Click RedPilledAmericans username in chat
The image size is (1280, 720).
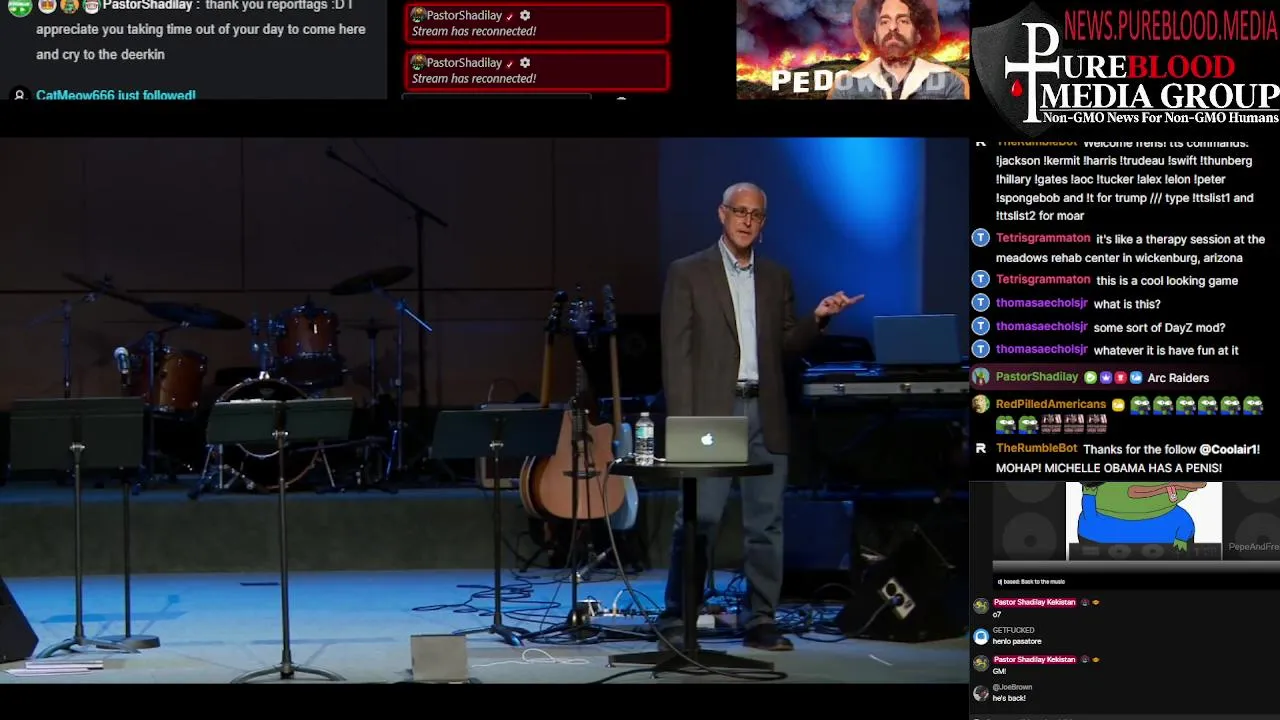(1051, 404)
